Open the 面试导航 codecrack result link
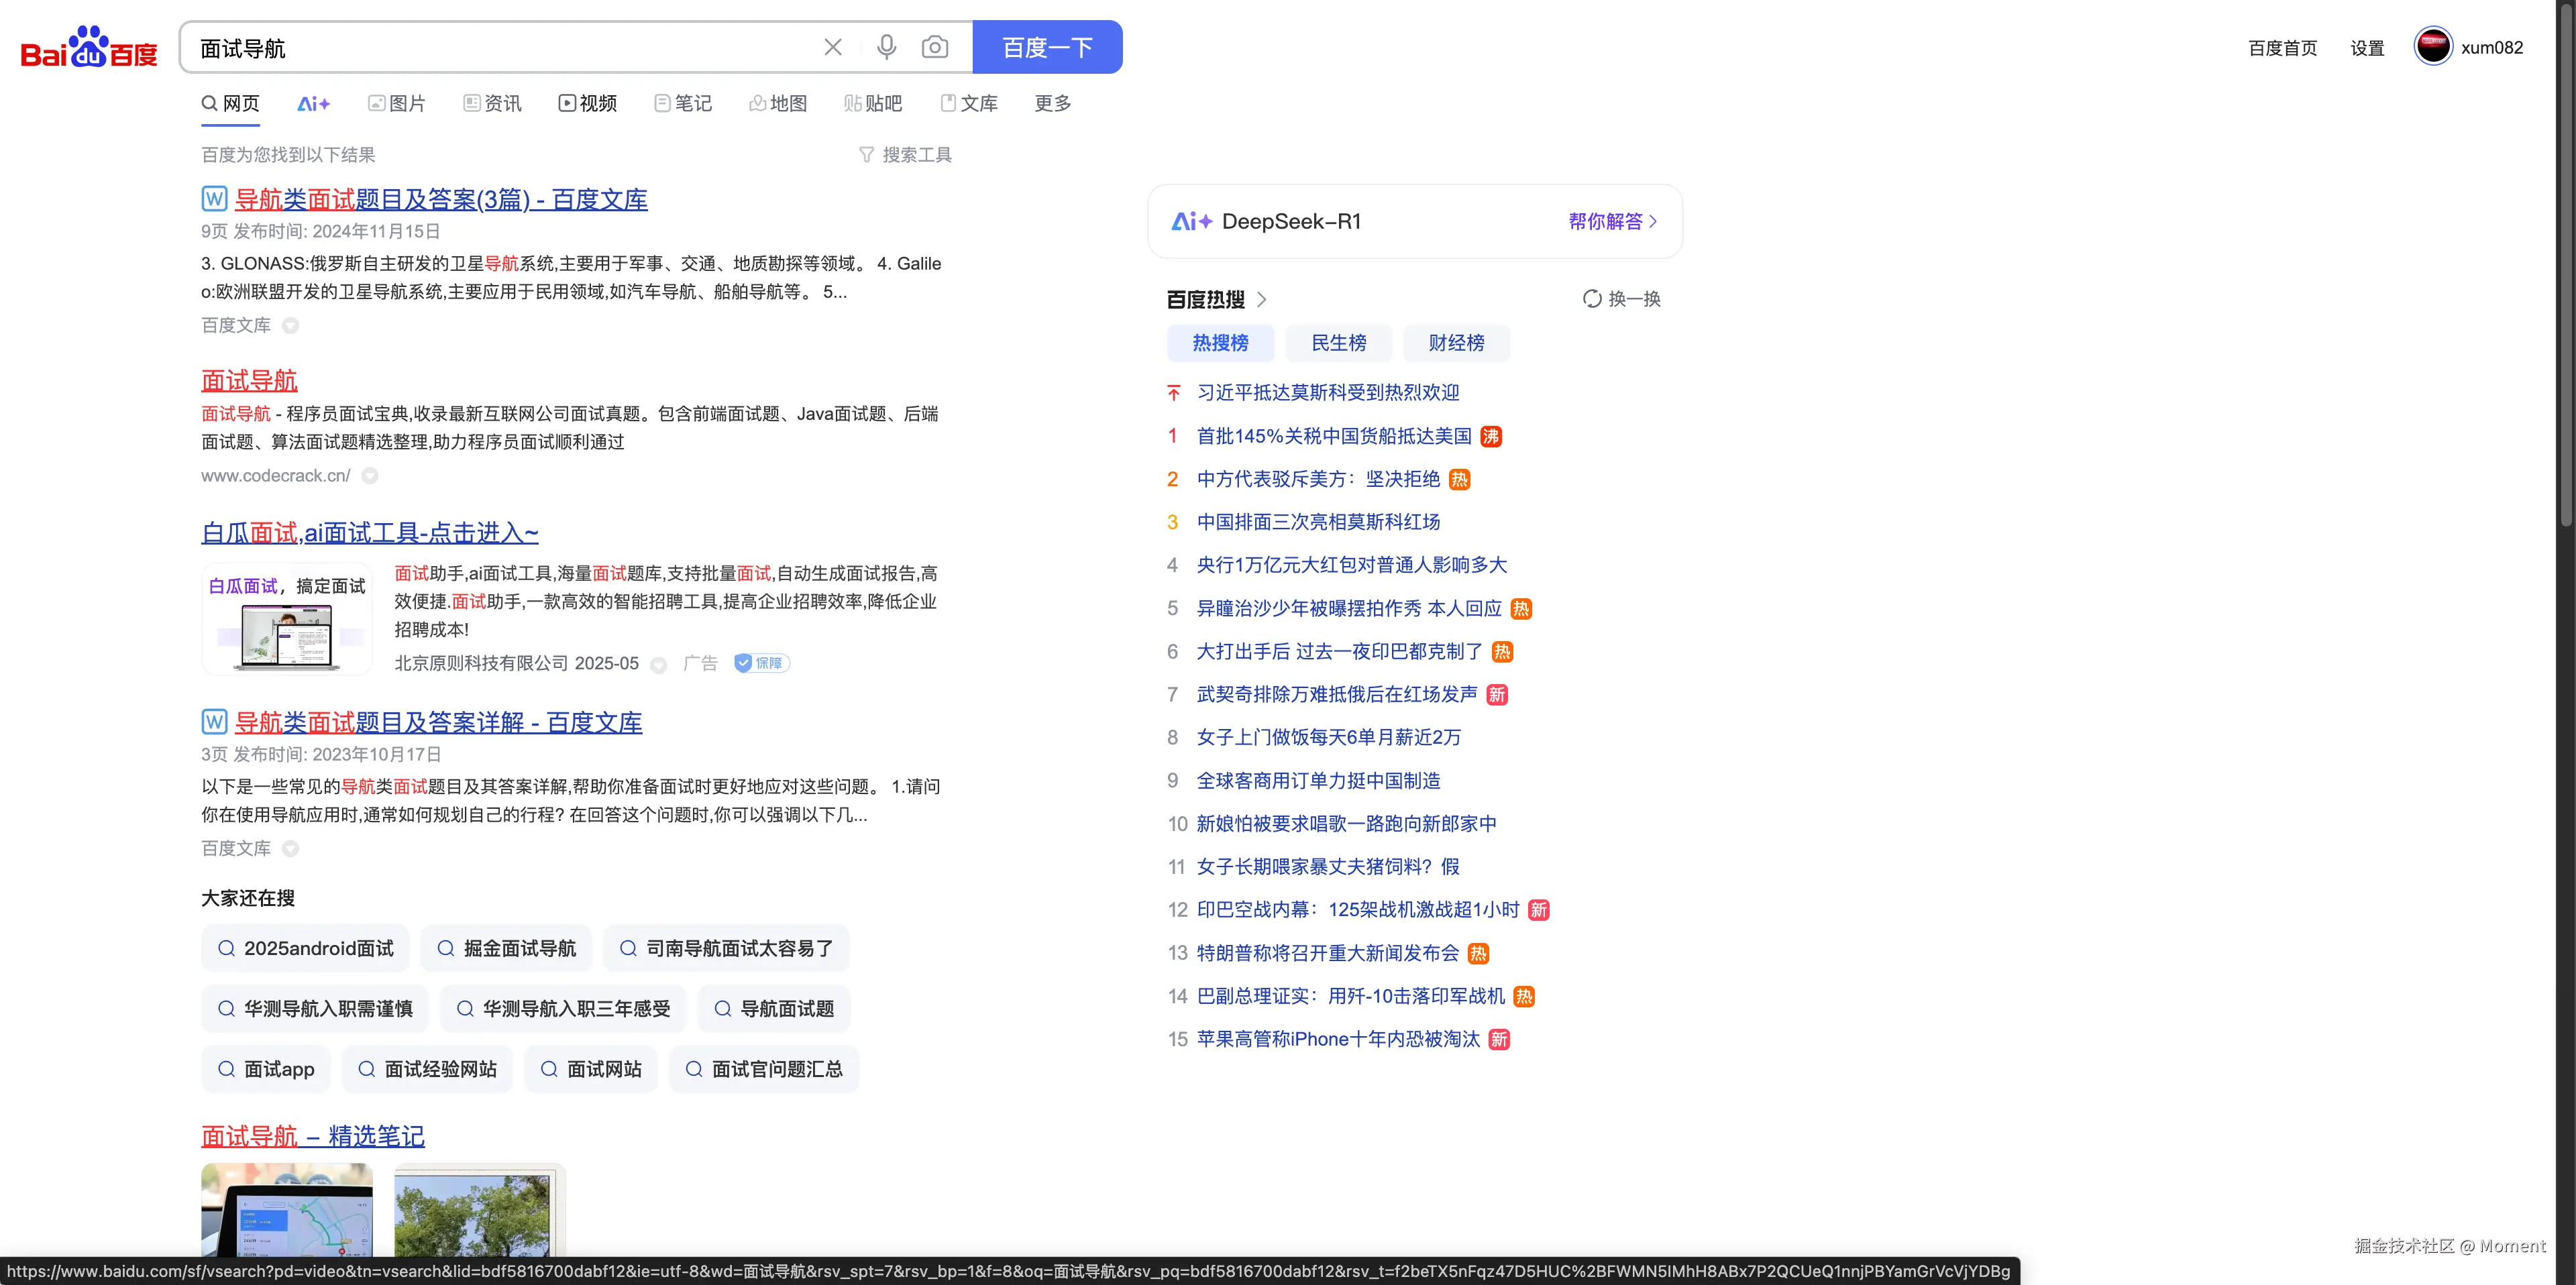The width and height of the screenshot is (2576, 1285). coord(249,381)
